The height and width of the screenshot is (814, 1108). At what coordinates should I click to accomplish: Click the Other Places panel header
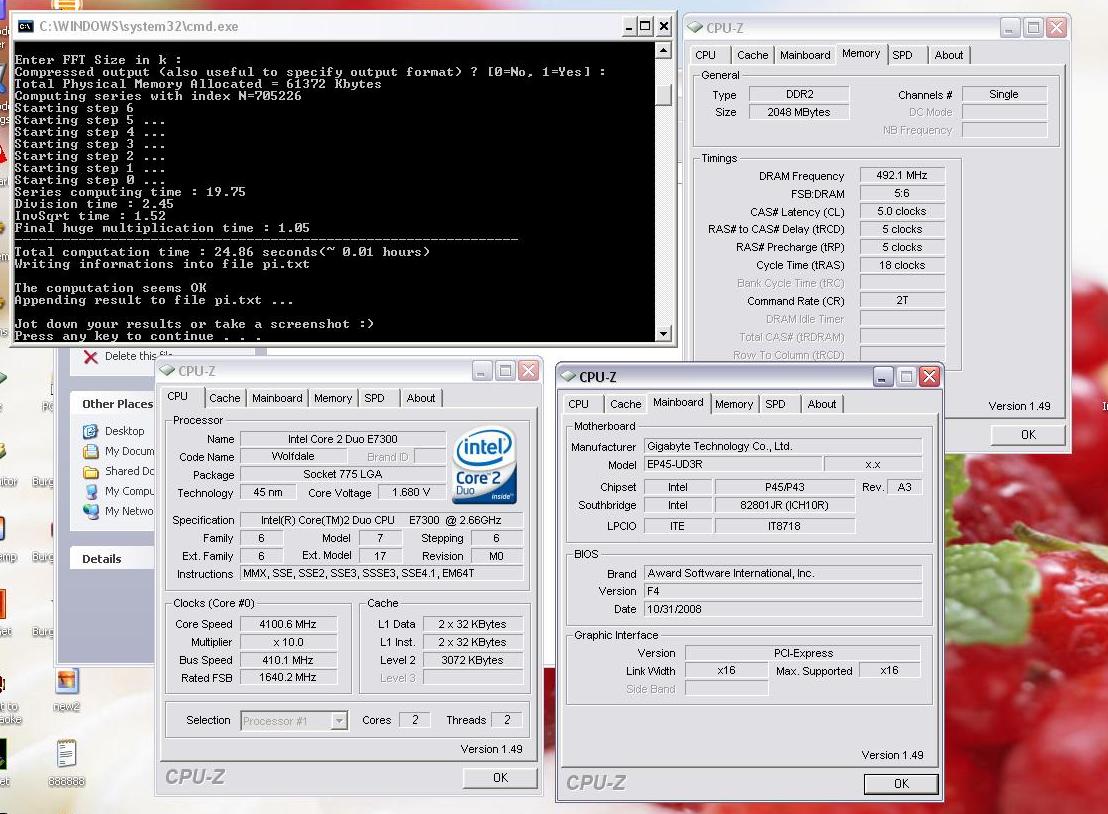pos(113,404)
